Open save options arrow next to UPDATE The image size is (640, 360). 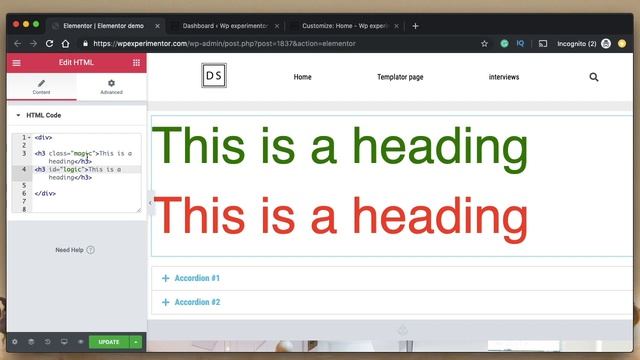click(136, 342)
